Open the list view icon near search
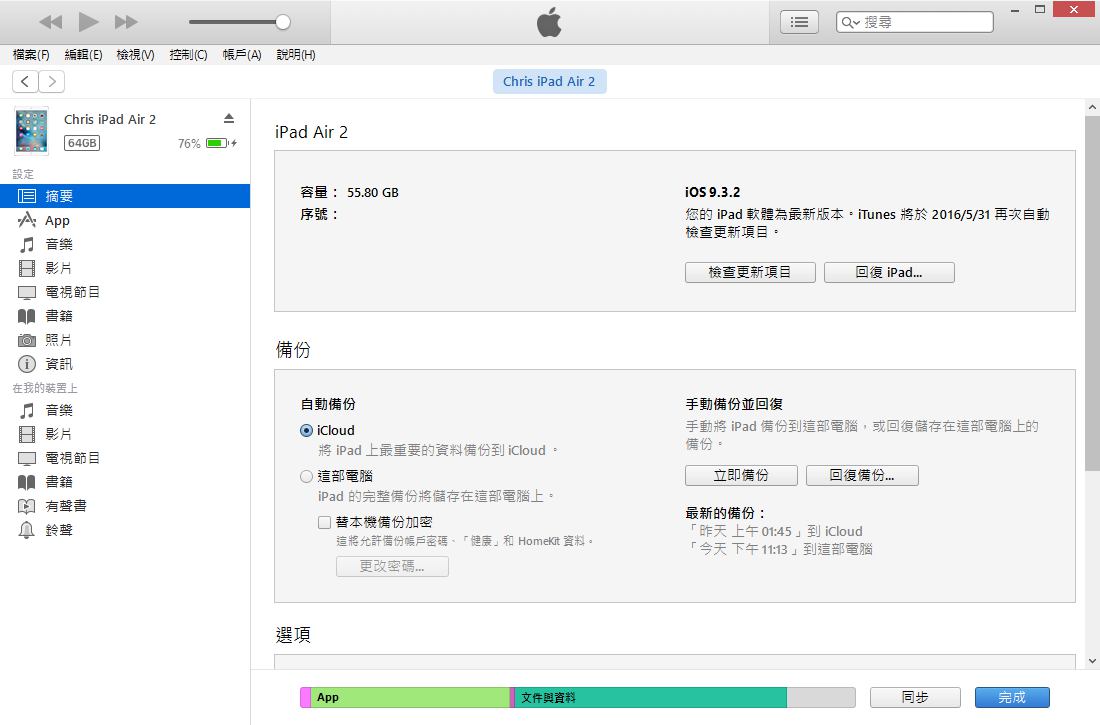1100x725 pixels. coord(799,22)
